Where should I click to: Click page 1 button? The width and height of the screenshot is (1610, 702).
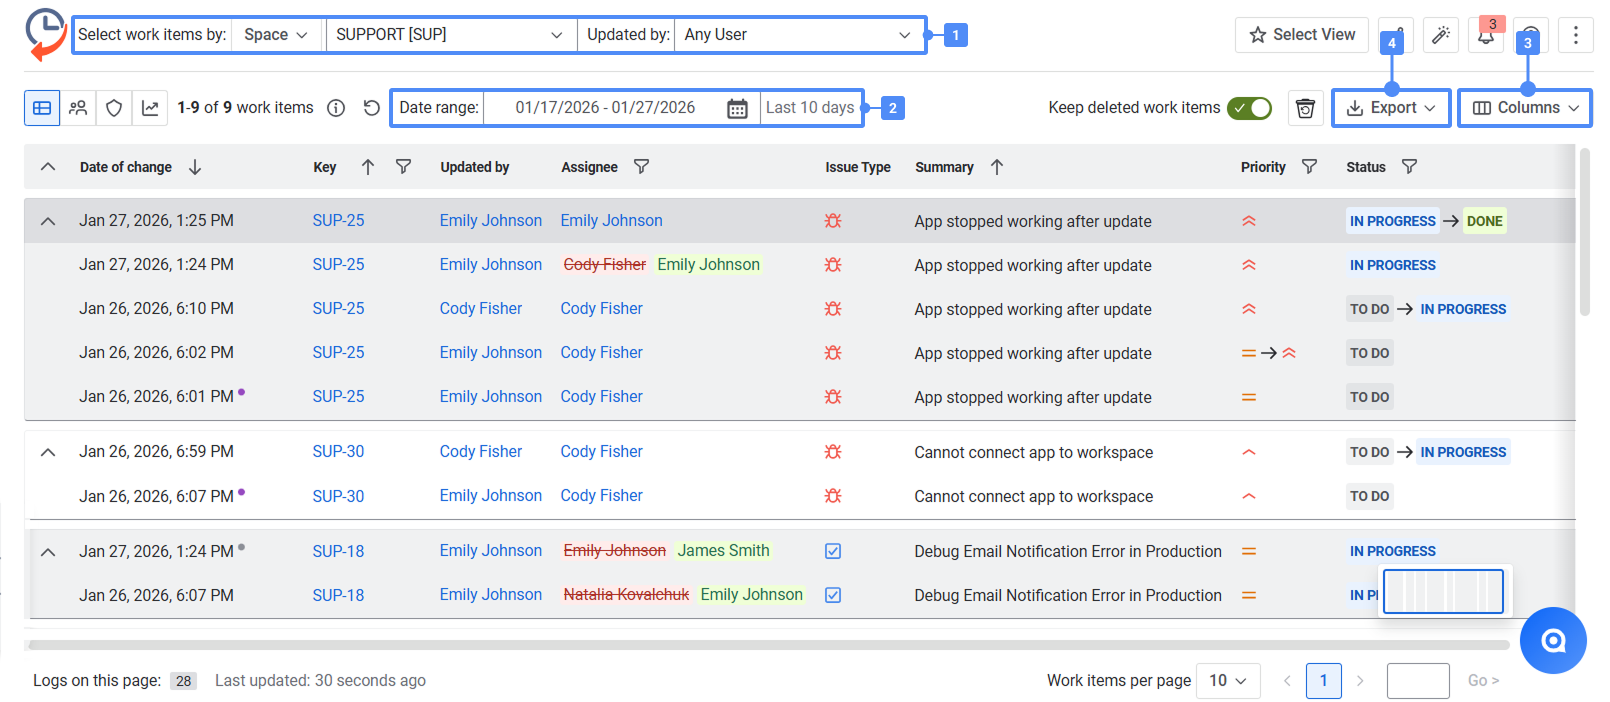pos(1324,681)
